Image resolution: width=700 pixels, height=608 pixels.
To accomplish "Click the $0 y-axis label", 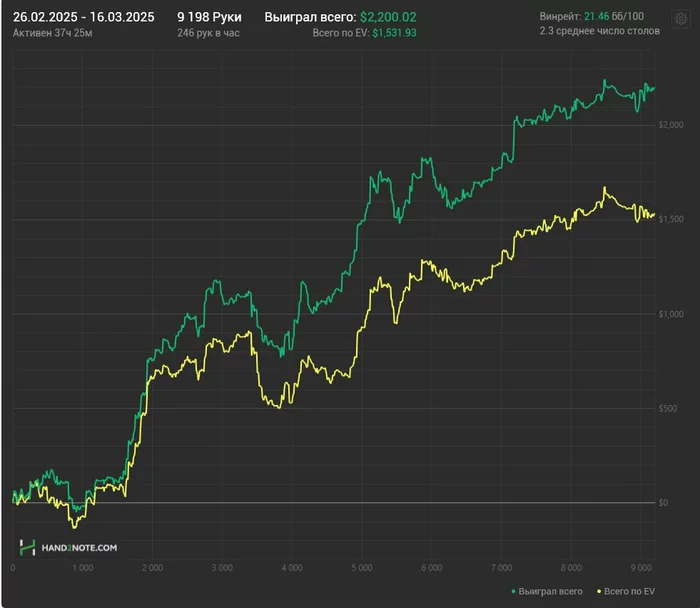I will pyautogui.click(x=663, y=503).
